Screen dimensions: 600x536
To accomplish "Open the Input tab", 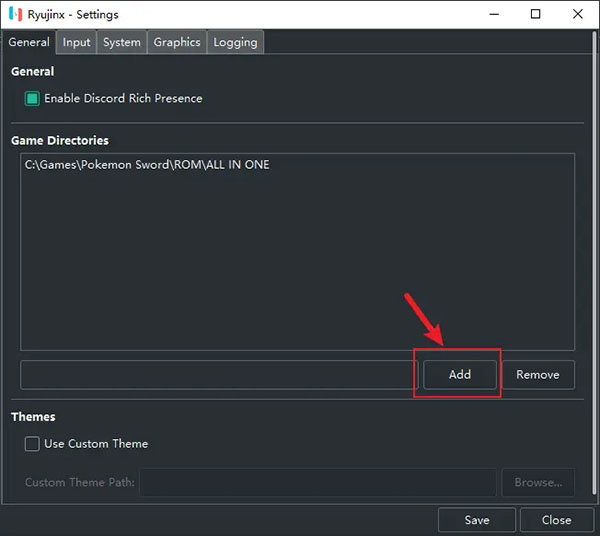I will click(77, 42).
